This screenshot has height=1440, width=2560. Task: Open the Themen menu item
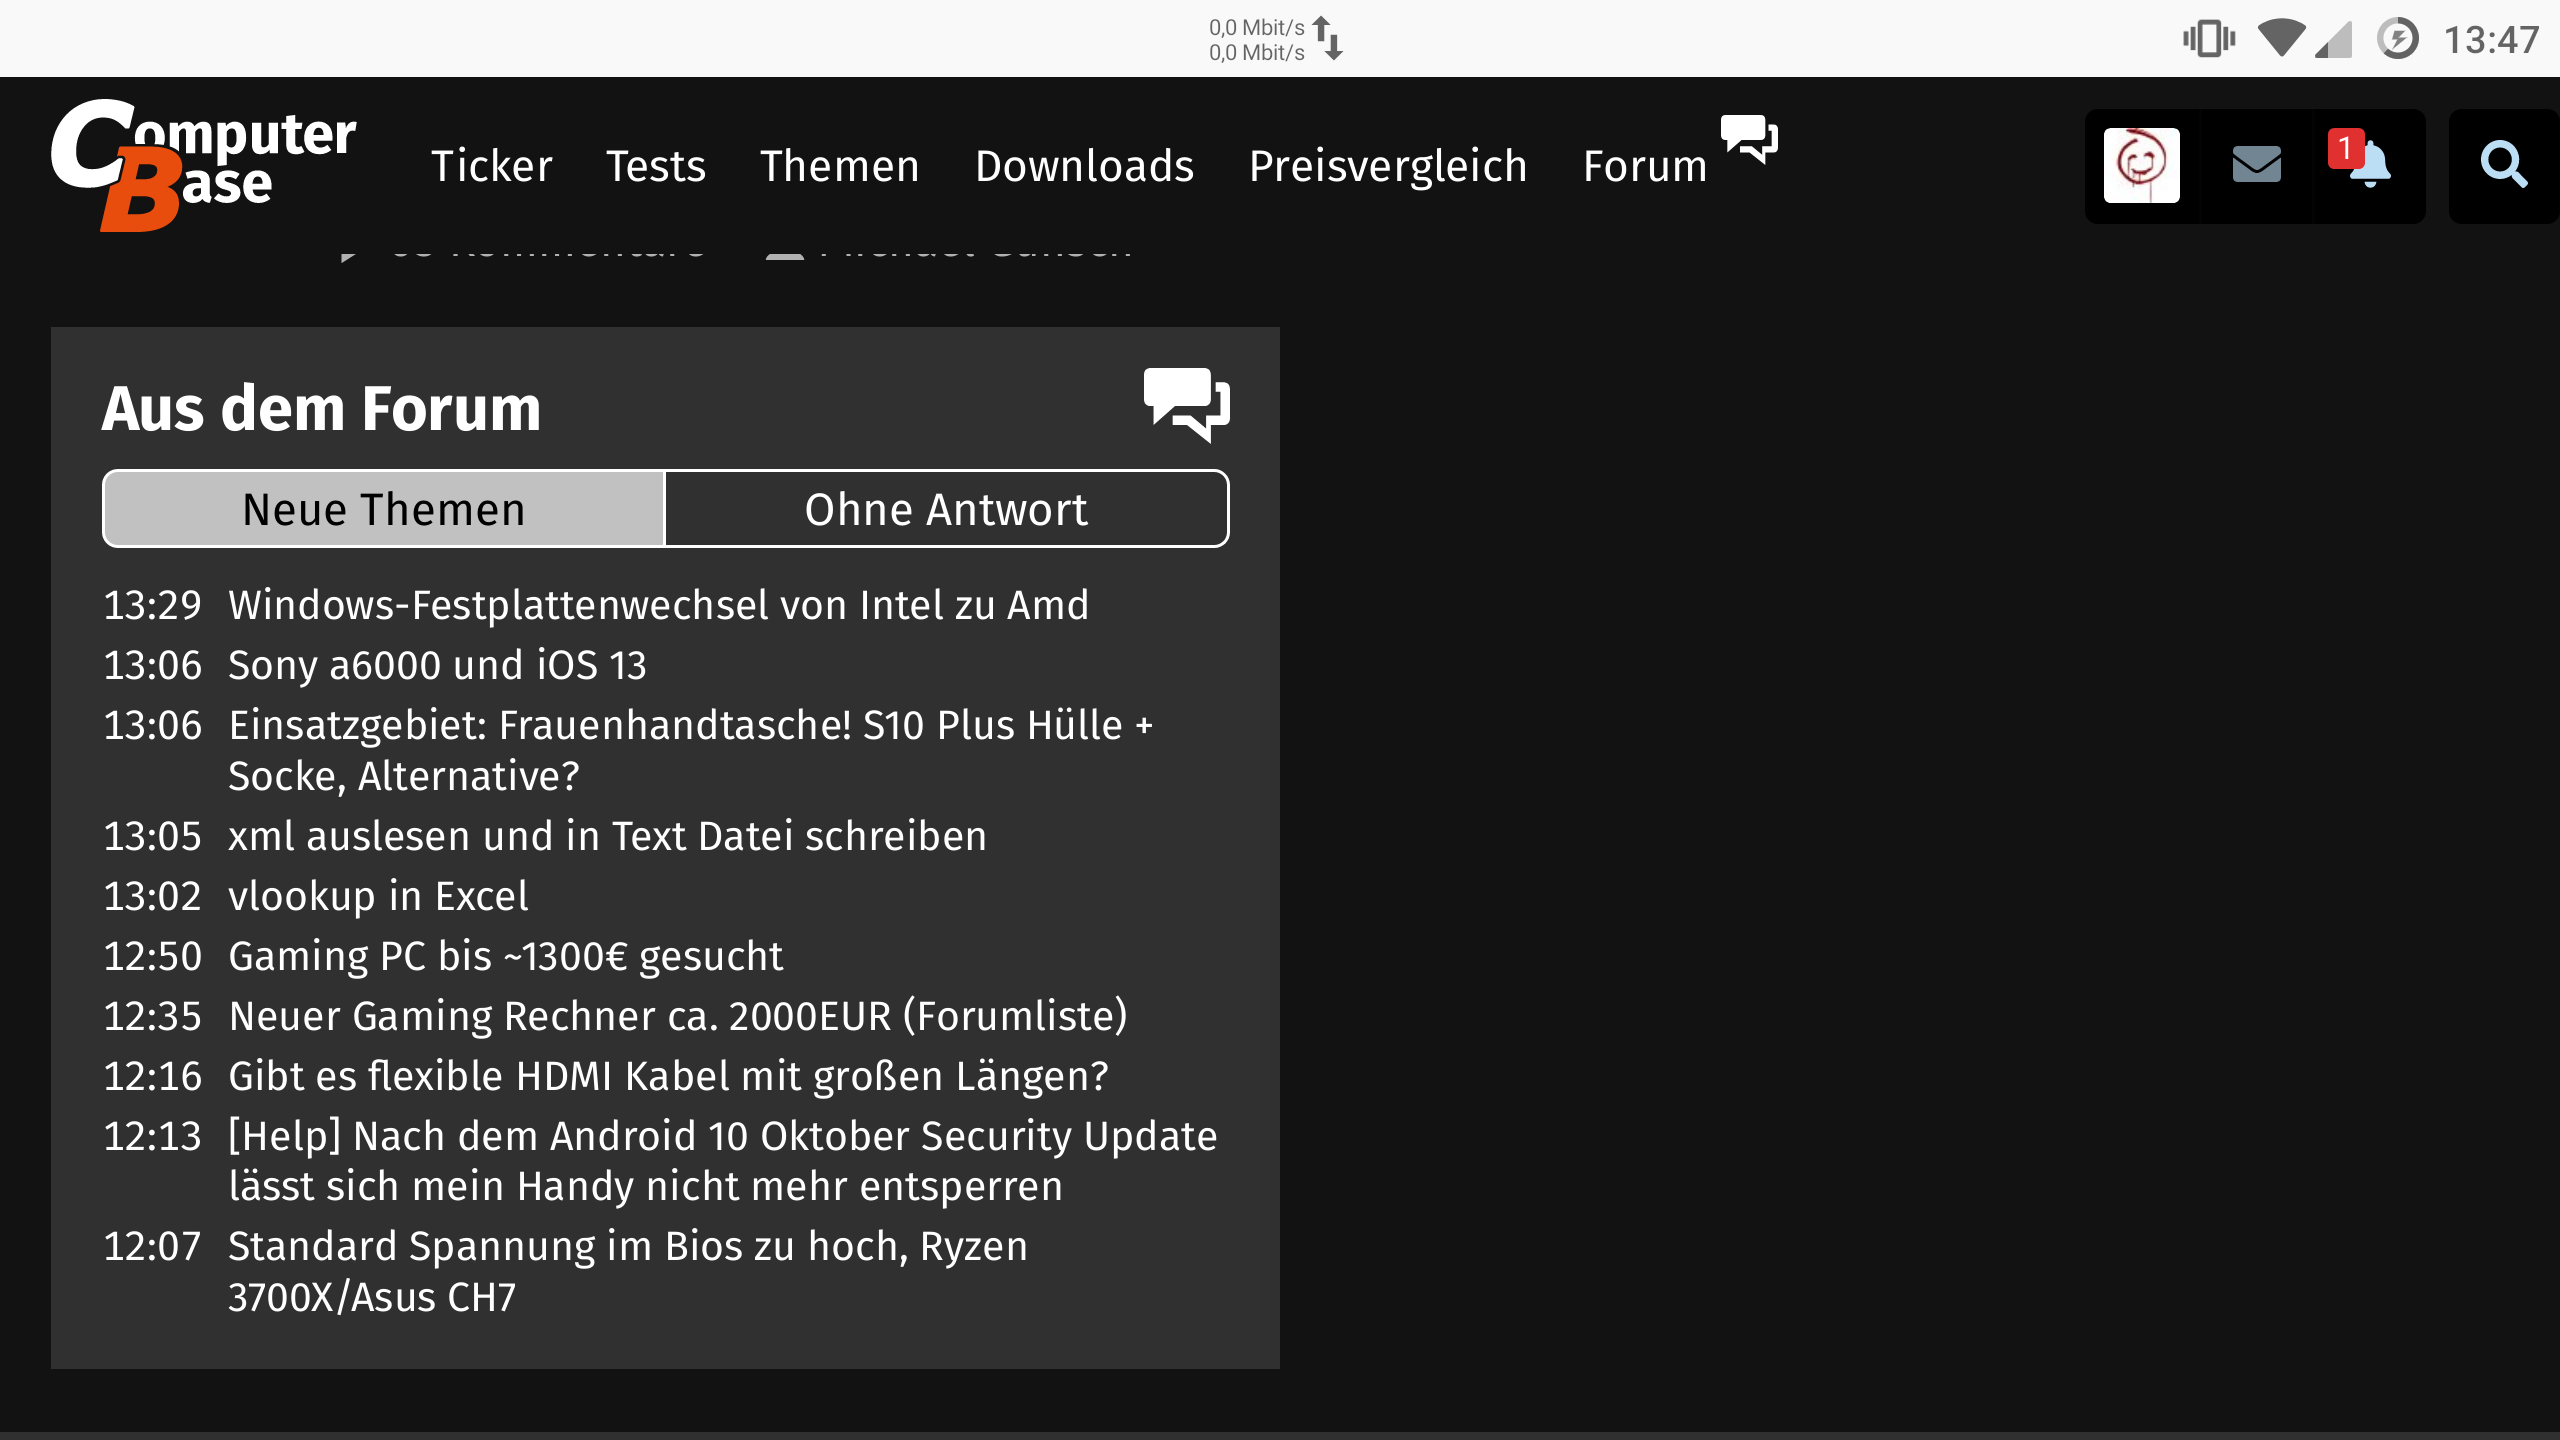pos(839,166)
